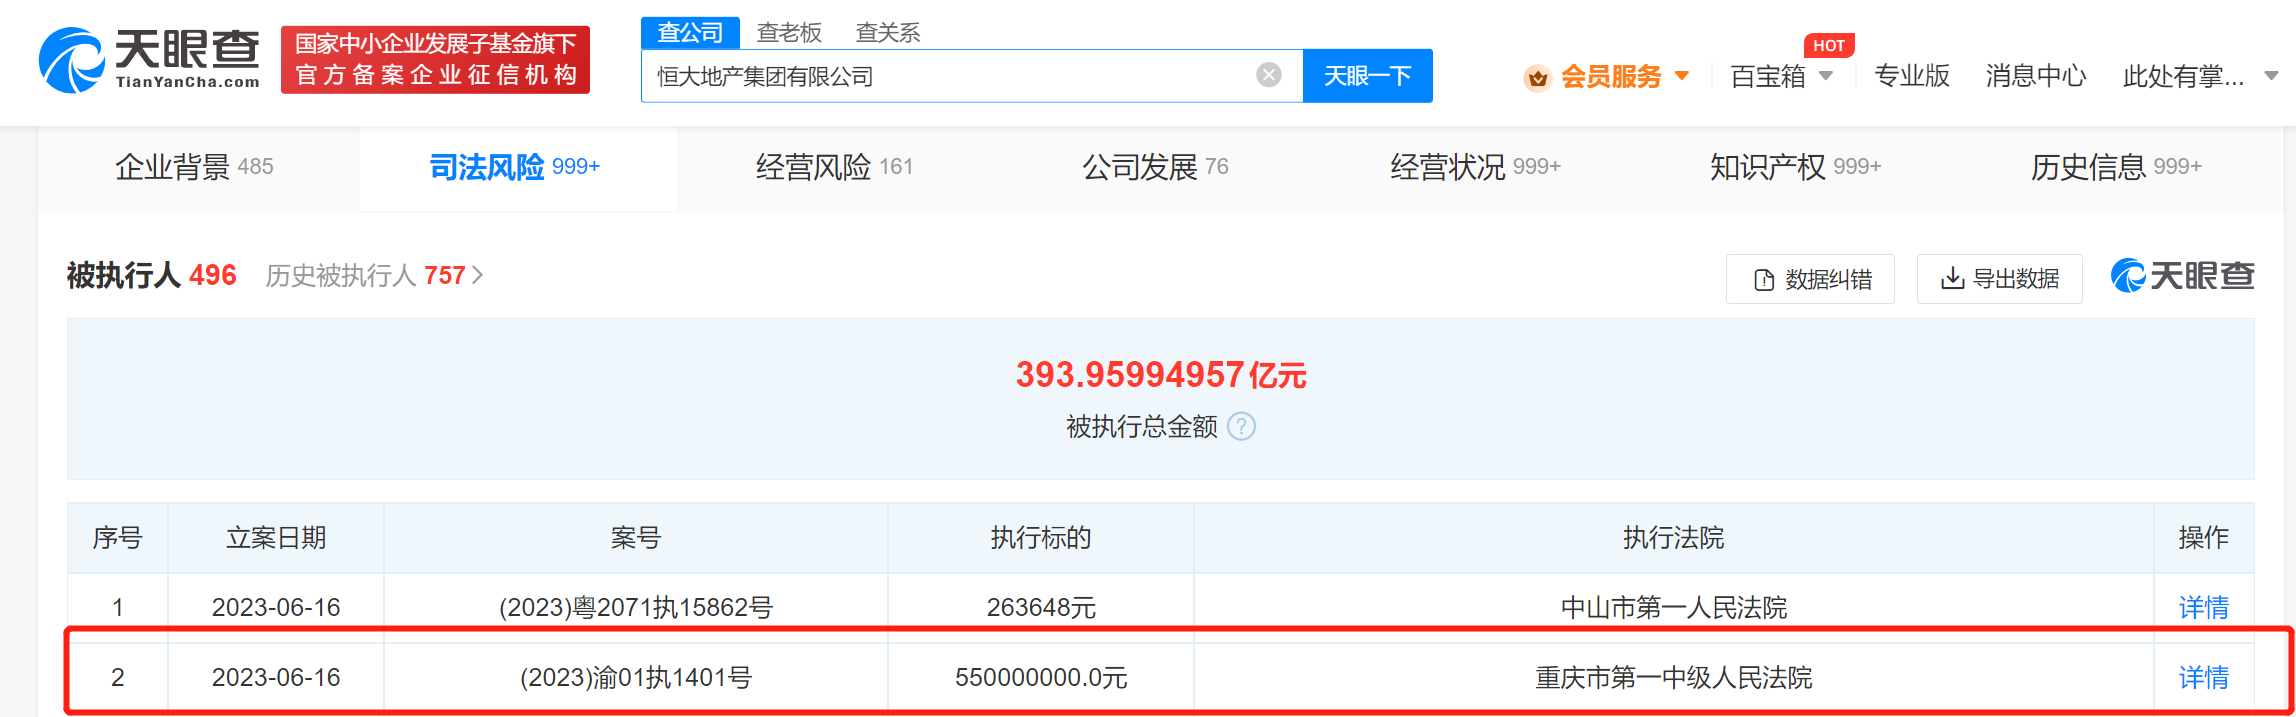Viewport: 2296px width, 717px height.
Task: Click the 执行标的 column header
Action: (x=1041, y=538)
